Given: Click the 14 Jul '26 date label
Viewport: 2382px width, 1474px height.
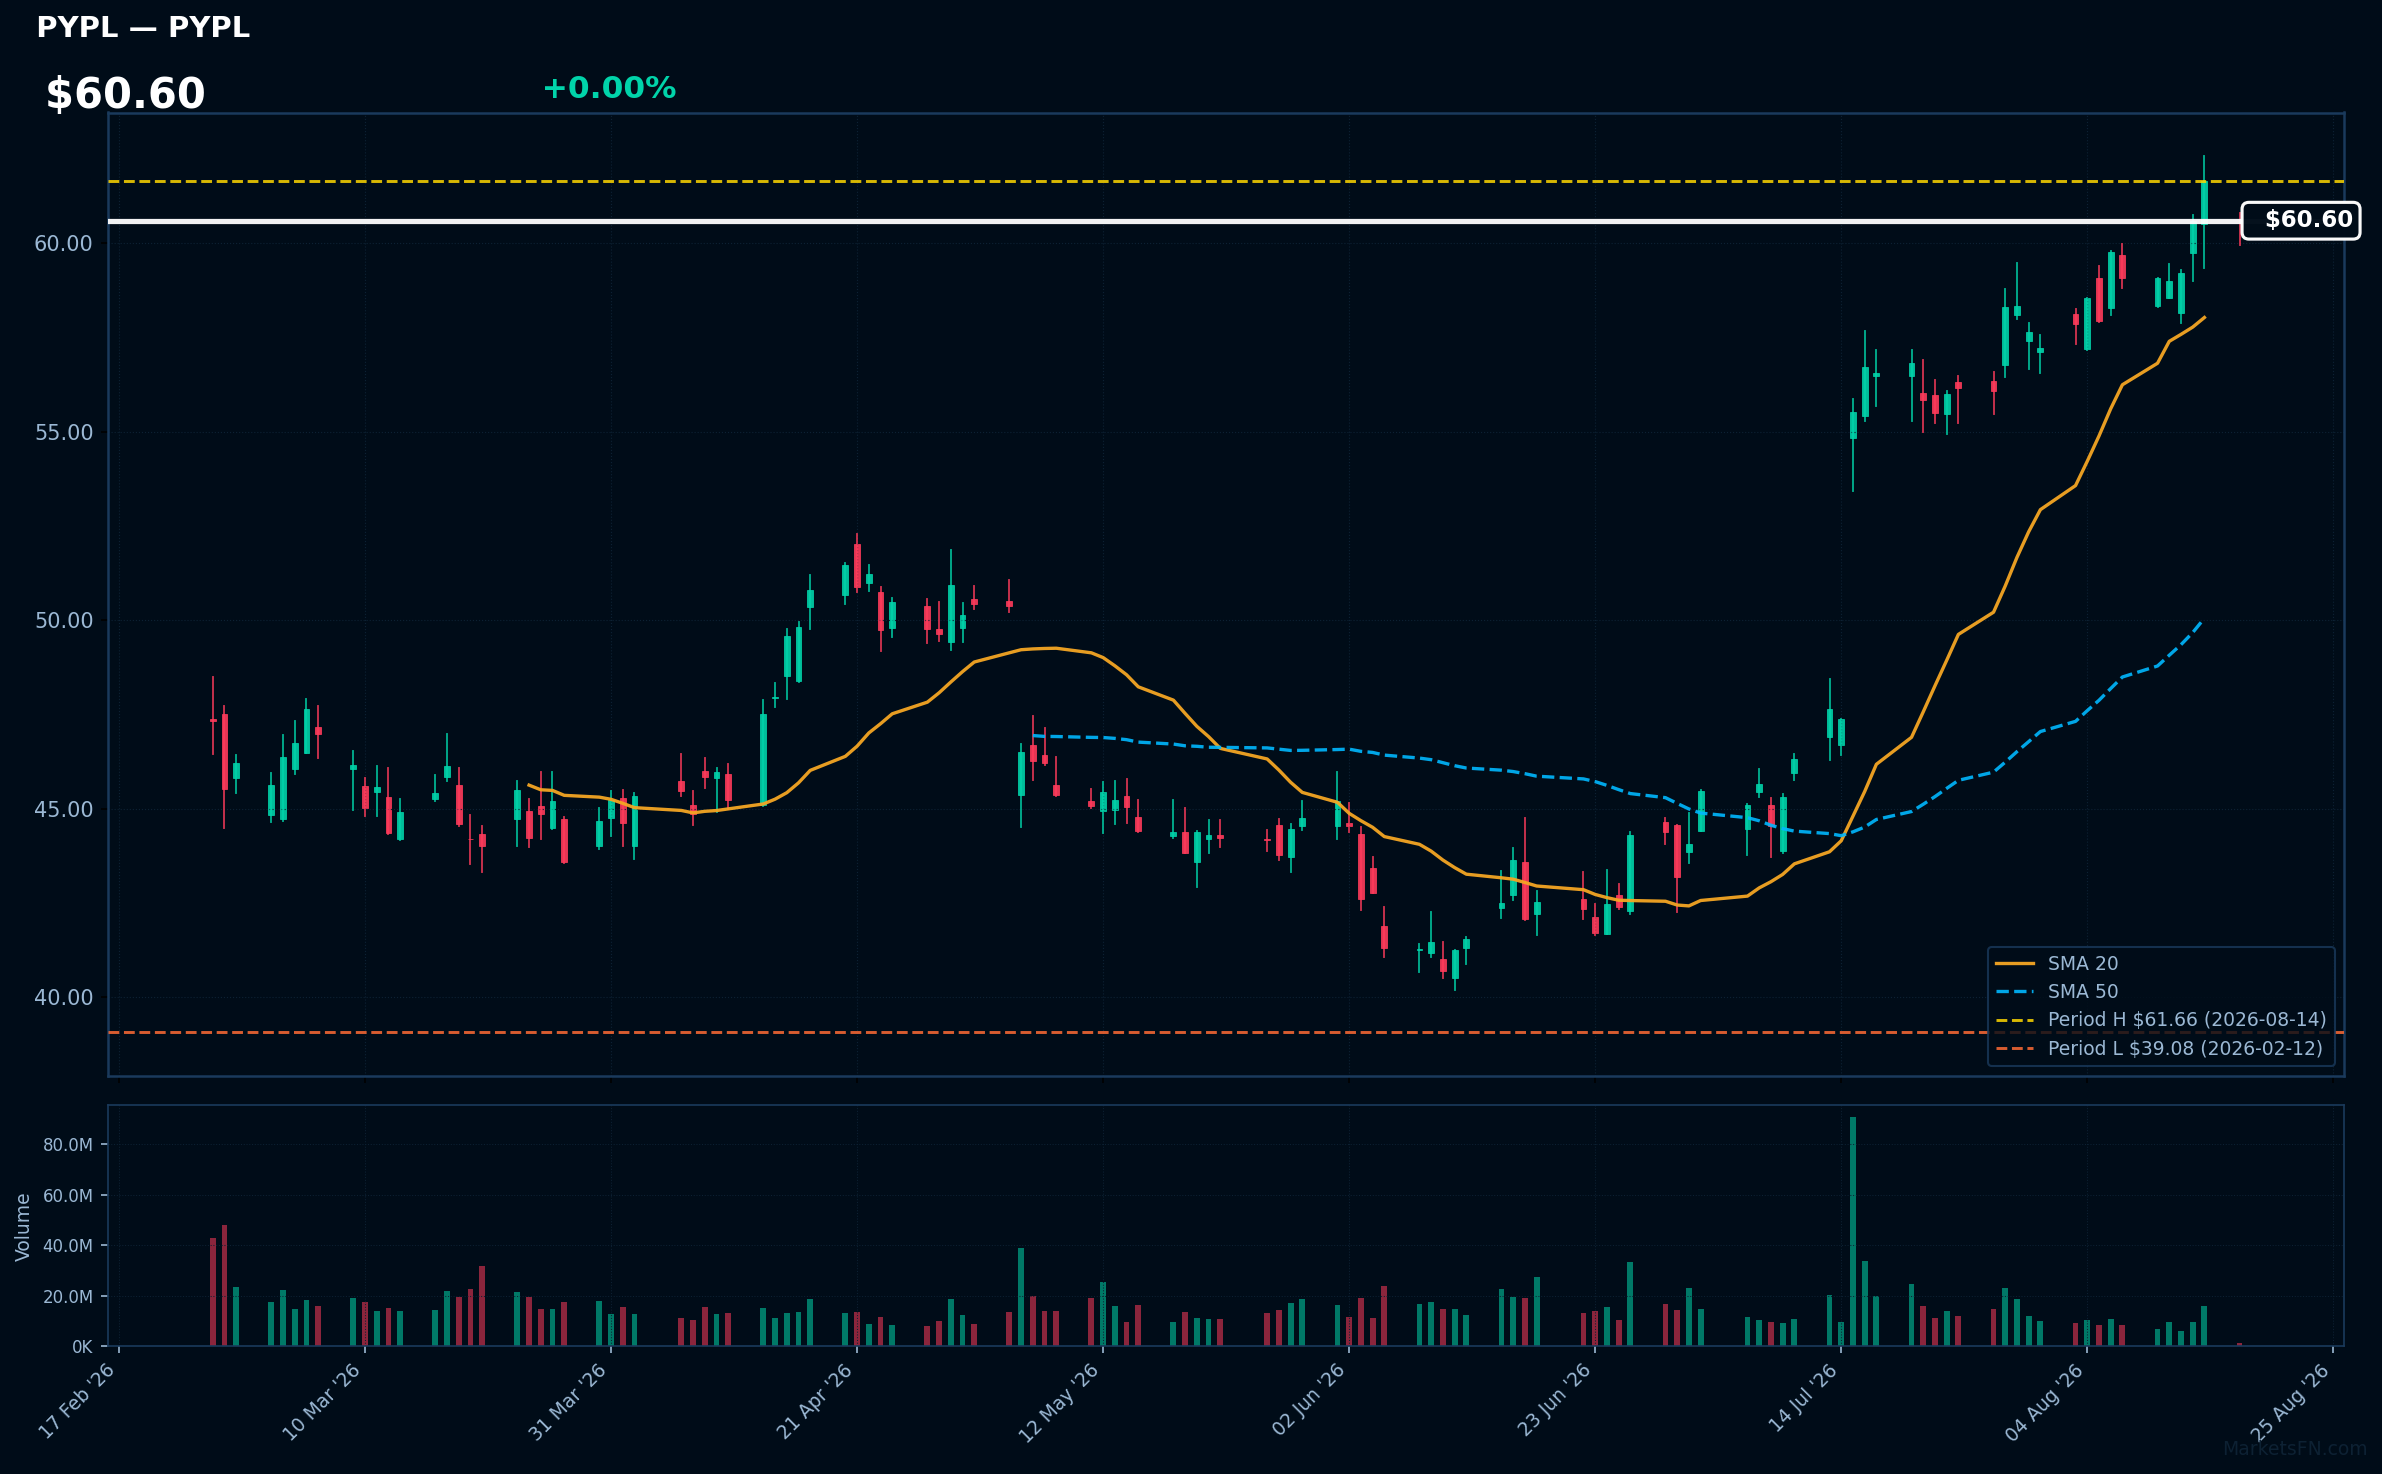Looking at the screenshot, I should click(1802, 1398).
